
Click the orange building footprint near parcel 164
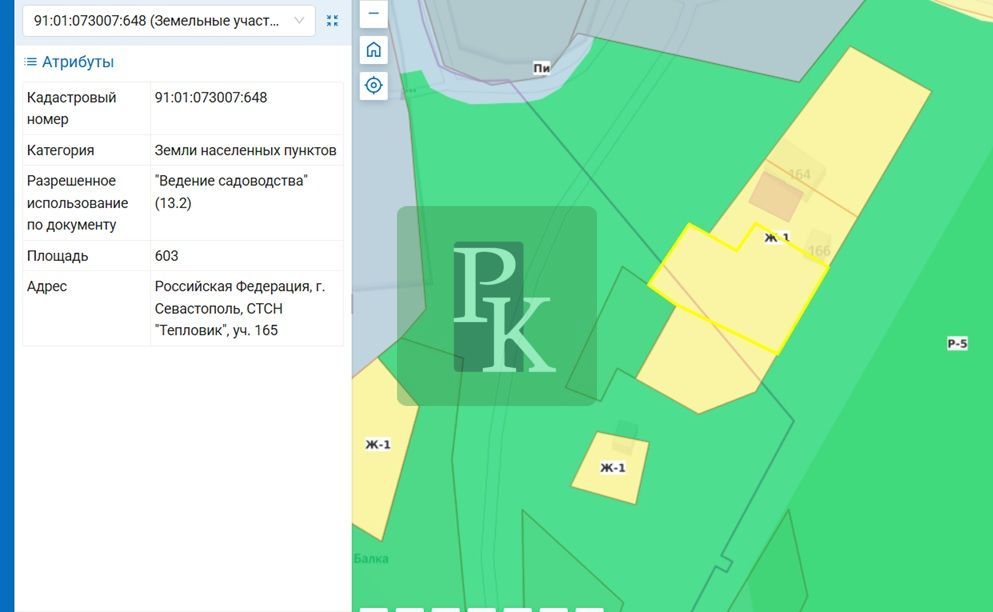point(775,196)
